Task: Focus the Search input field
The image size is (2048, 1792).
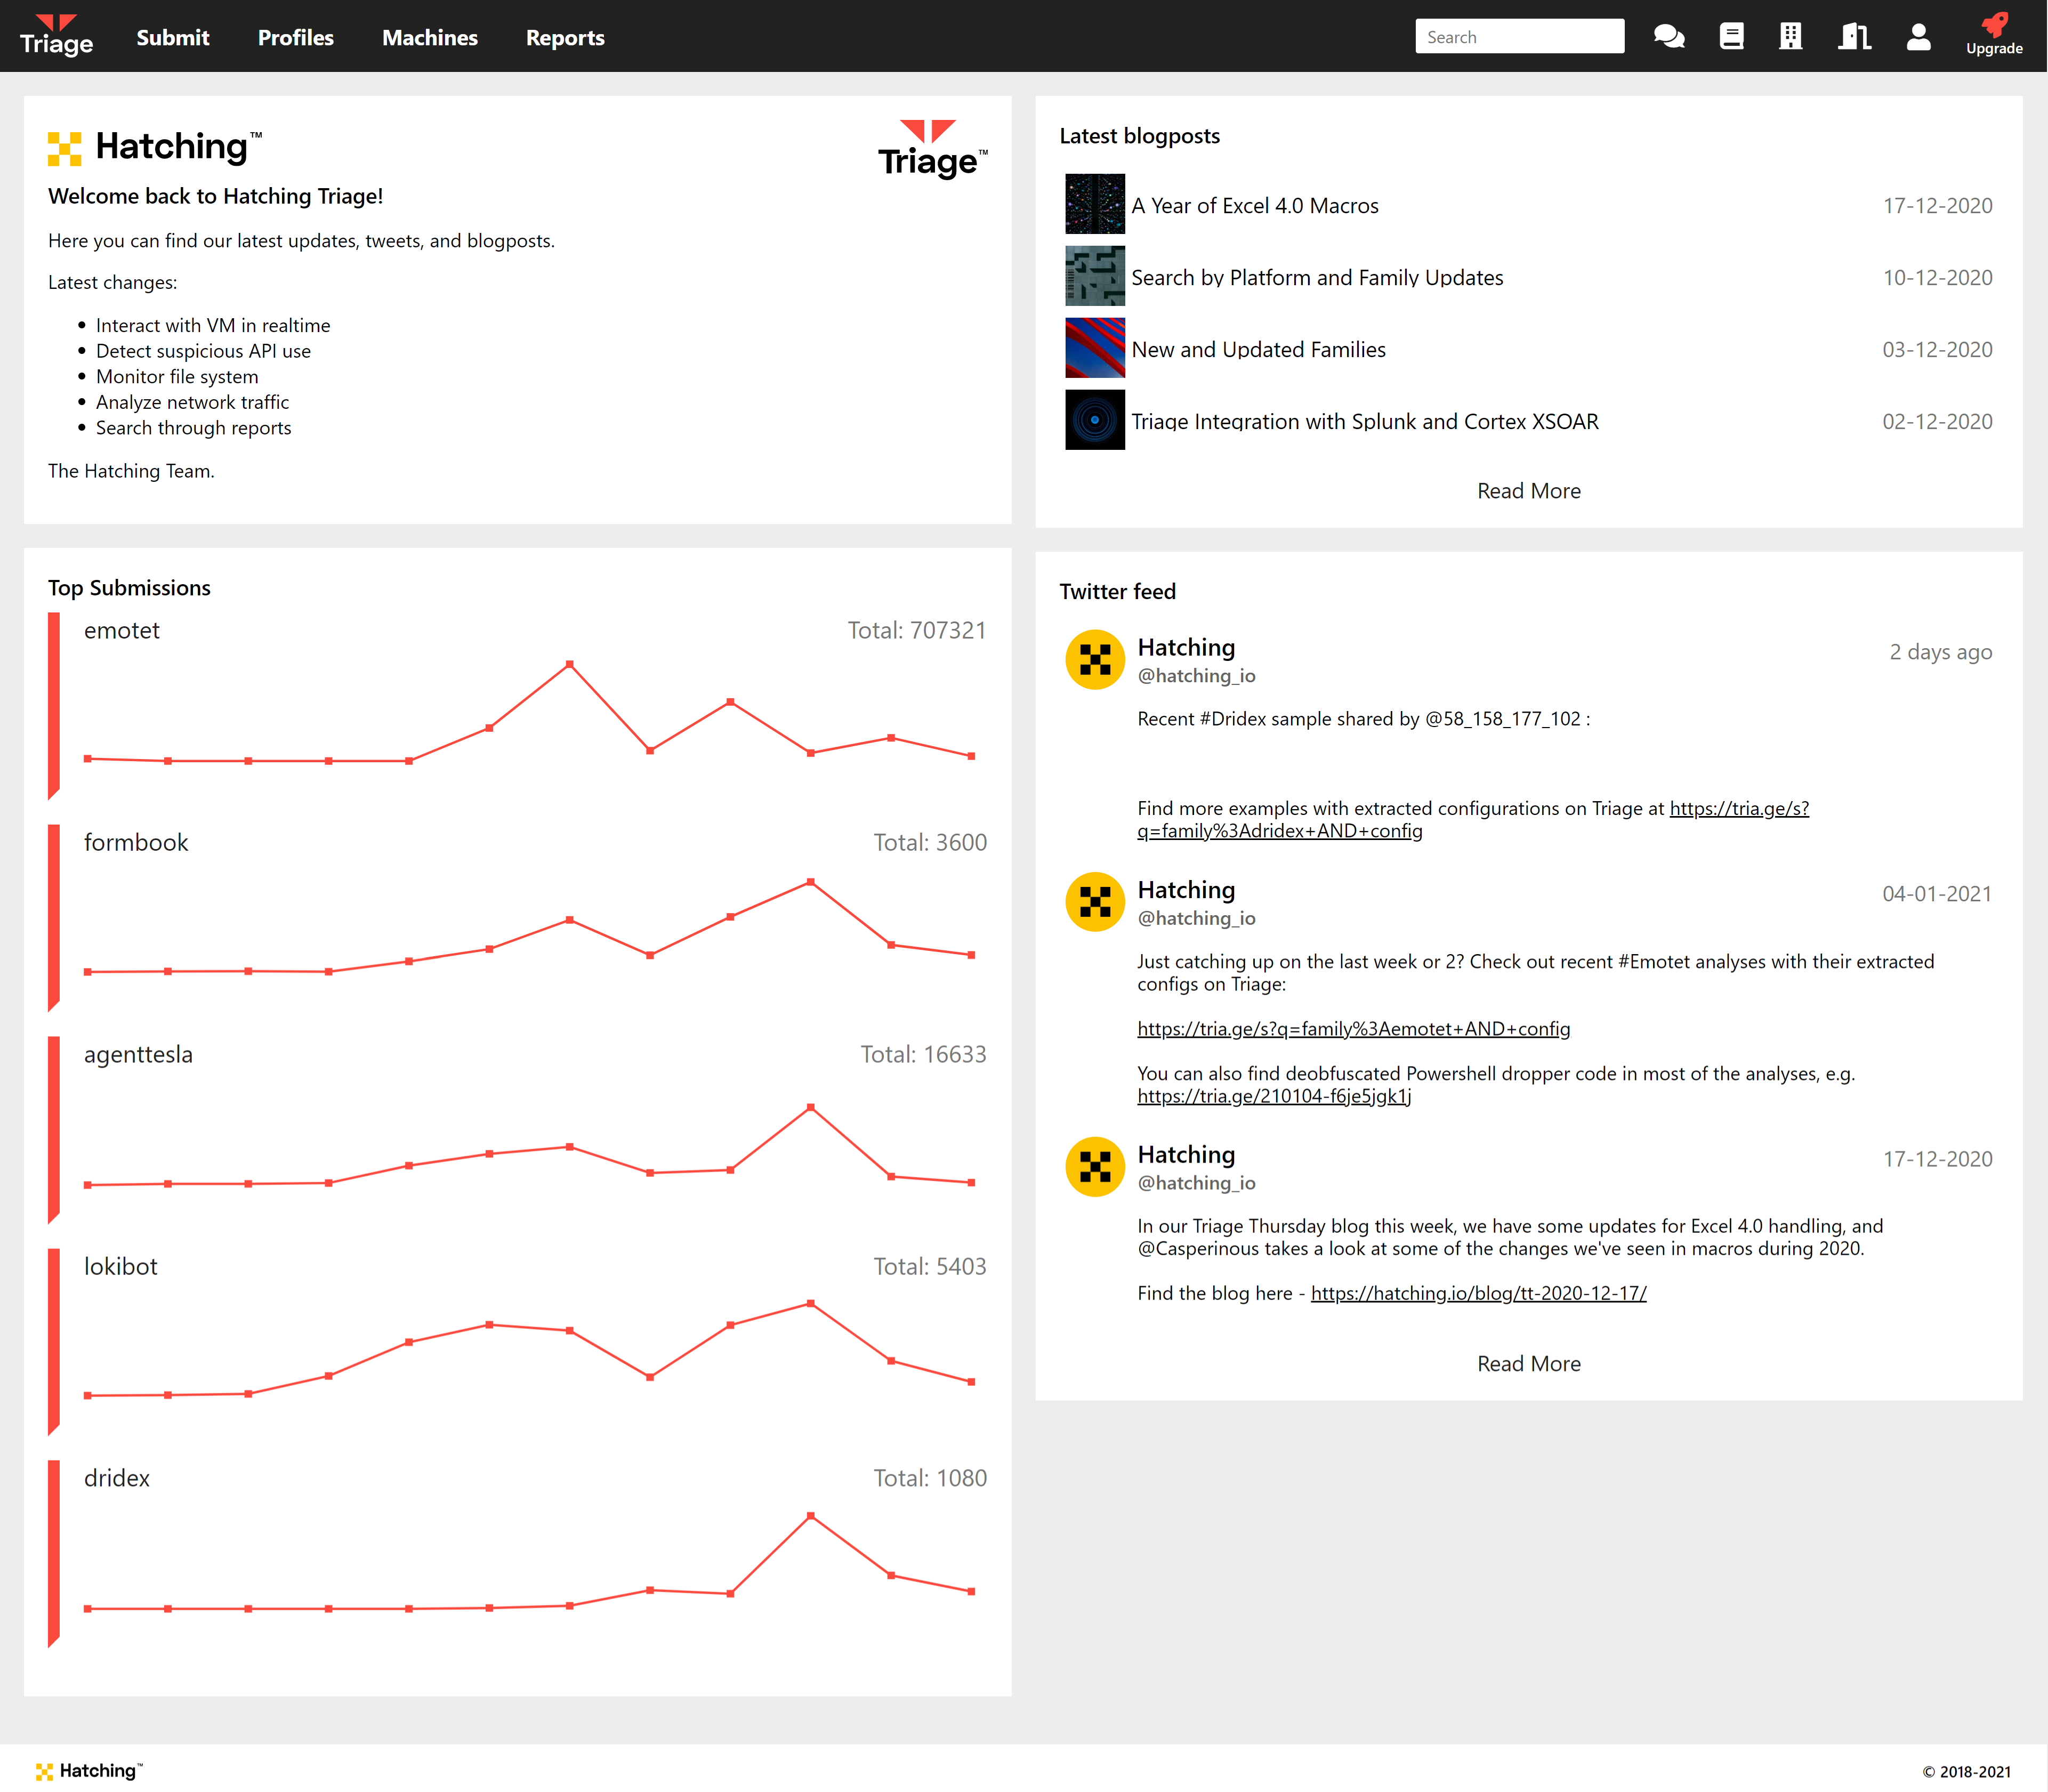Action: click(x=1519, y=37)
